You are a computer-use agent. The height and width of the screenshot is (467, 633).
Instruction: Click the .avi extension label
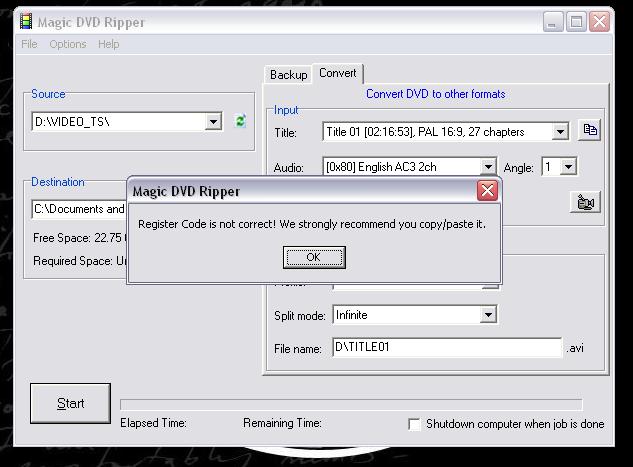[575, 348]
